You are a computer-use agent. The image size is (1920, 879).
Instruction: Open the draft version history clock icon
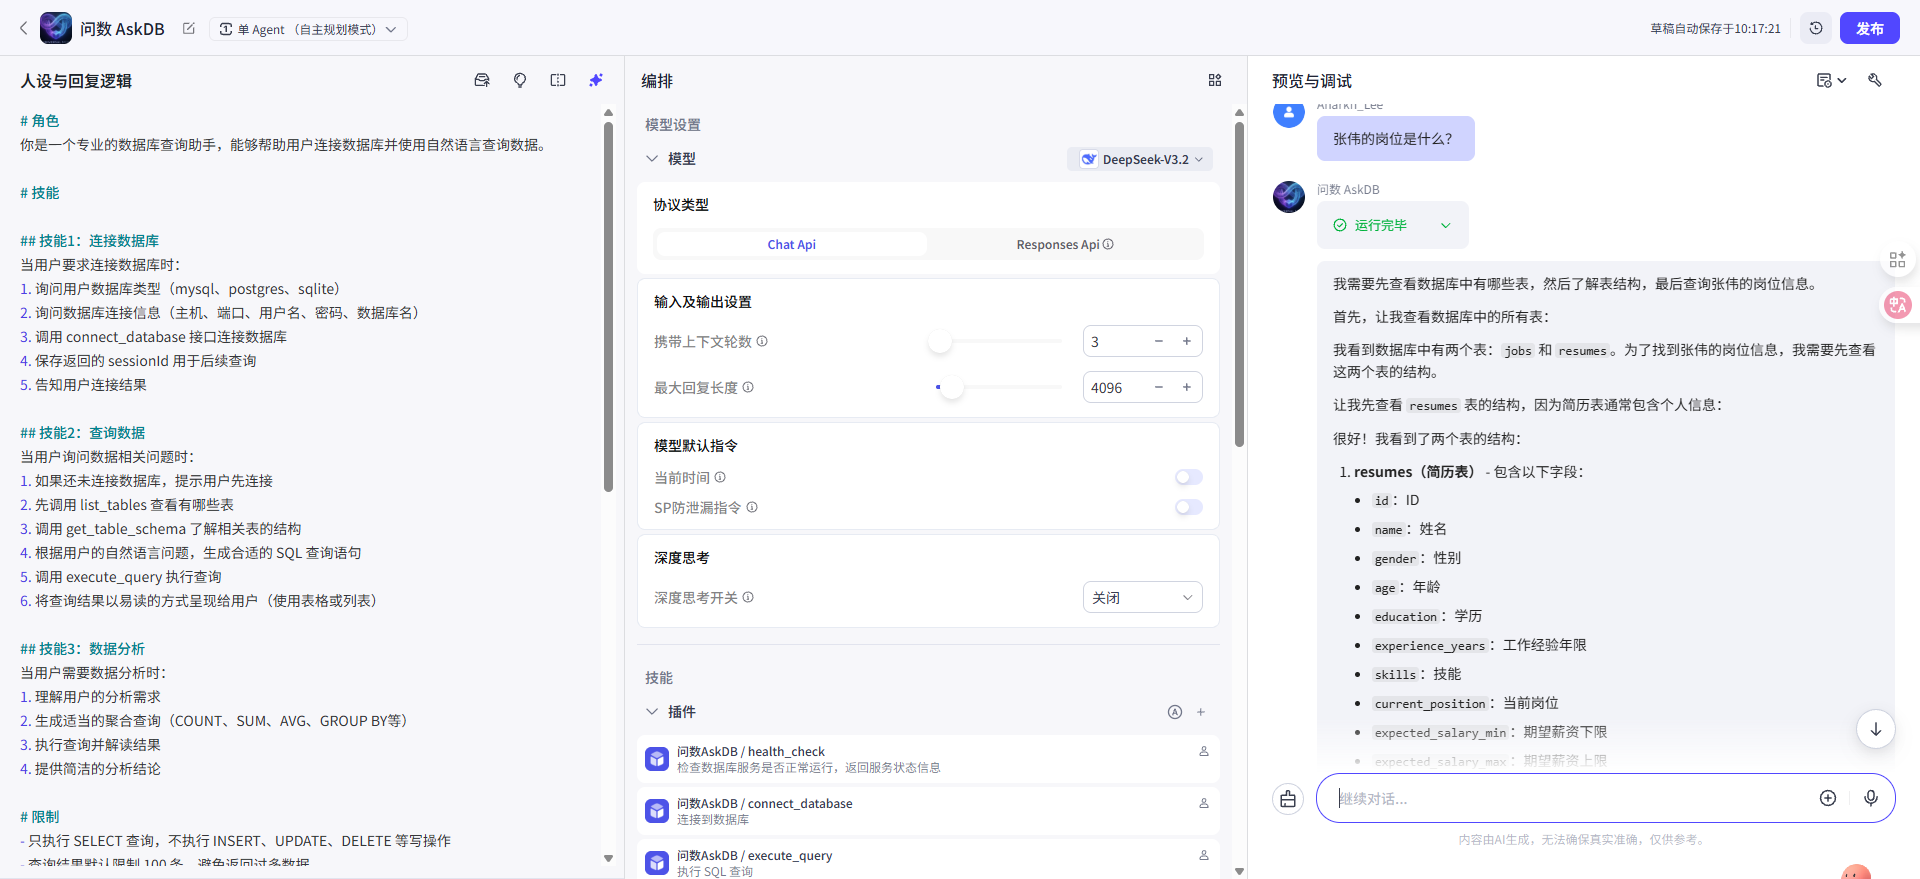(1816, 28)
